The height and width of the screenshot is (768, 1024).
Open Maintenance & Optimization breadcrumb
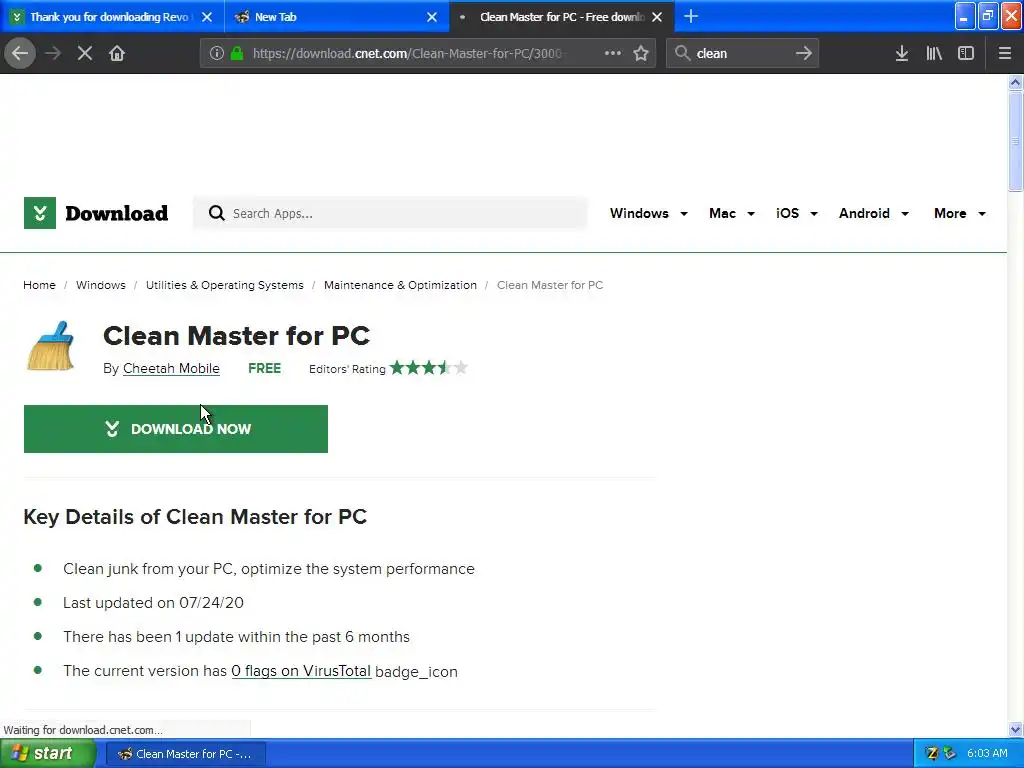[x=400, y=285]
